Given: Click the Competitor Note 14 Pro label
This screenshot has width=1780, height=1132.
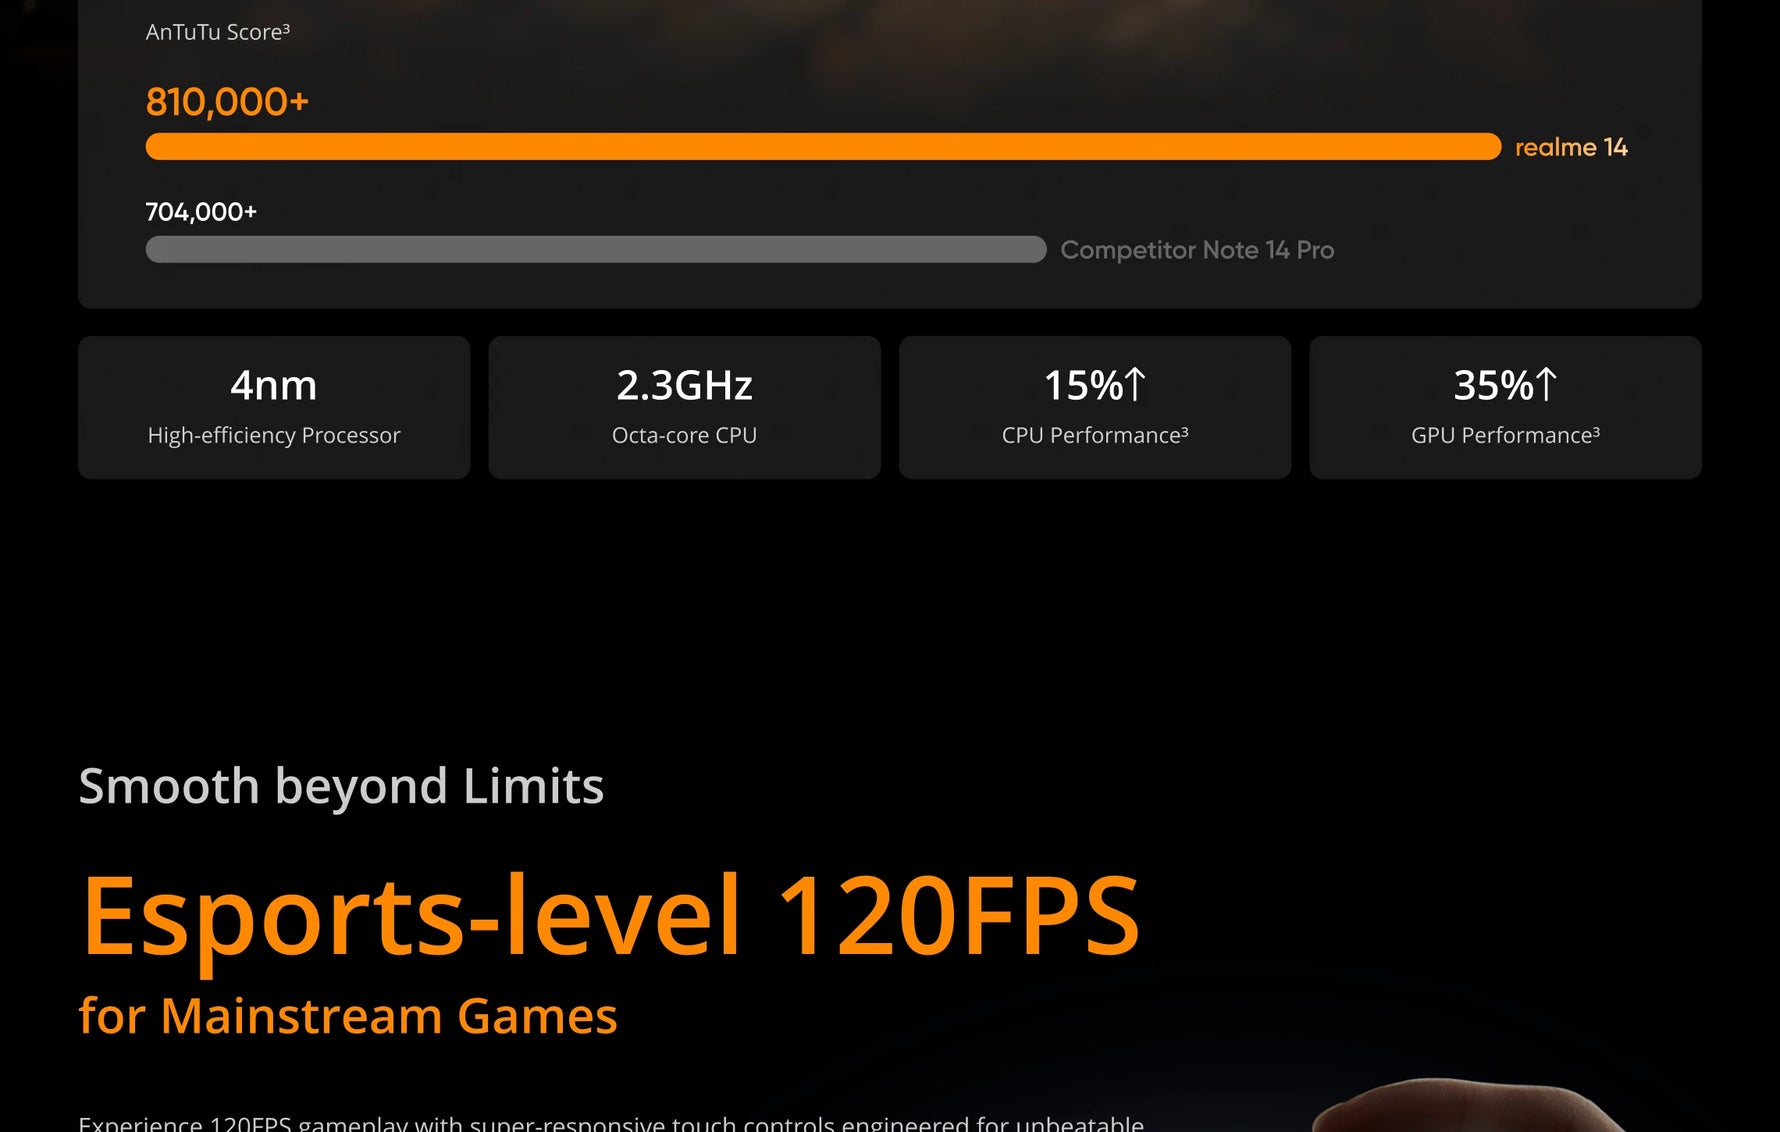Looking at the screenshot, I should coord(1197,250).
